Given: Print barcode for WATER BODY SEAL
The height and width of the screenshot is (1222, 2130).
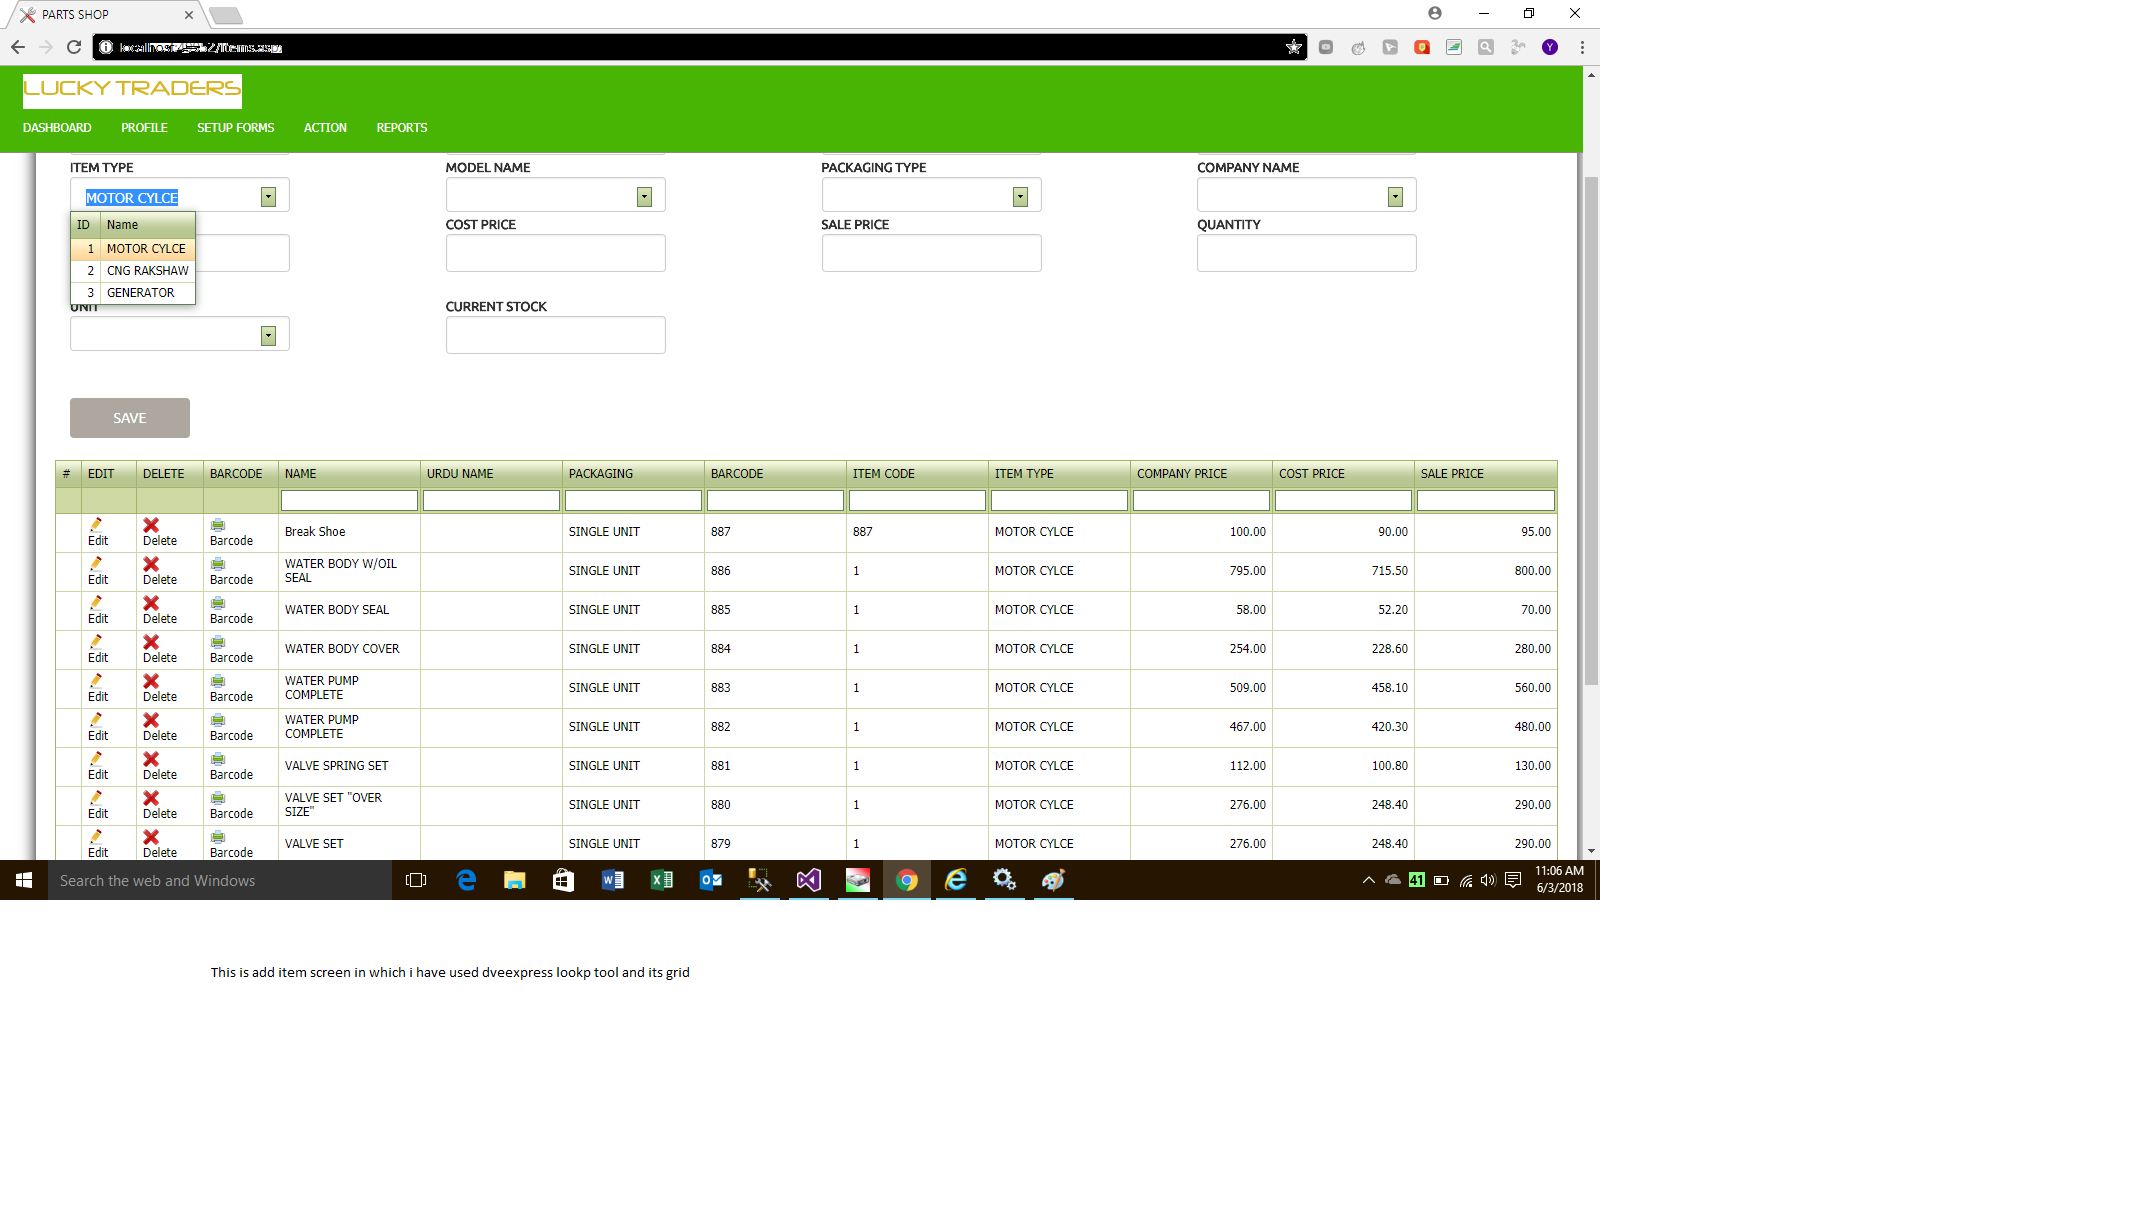Looking at the screenshot, I should [x=231, y=610].
